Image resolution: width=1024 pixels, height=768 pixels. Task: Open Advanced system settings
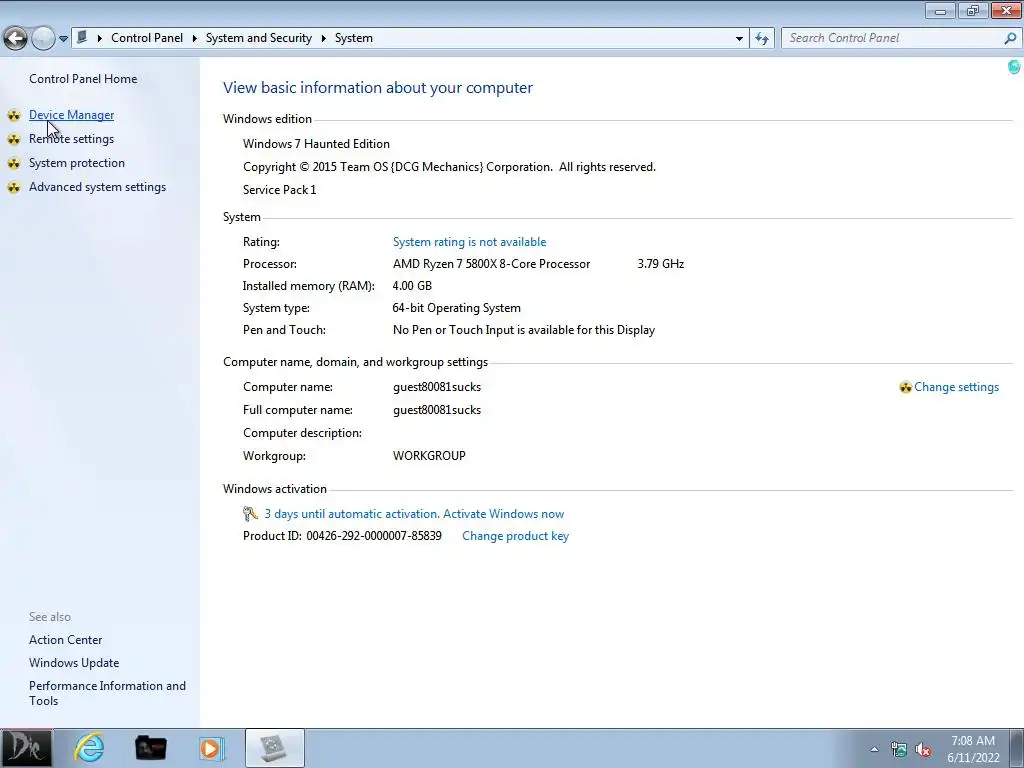tap(97, 187)
